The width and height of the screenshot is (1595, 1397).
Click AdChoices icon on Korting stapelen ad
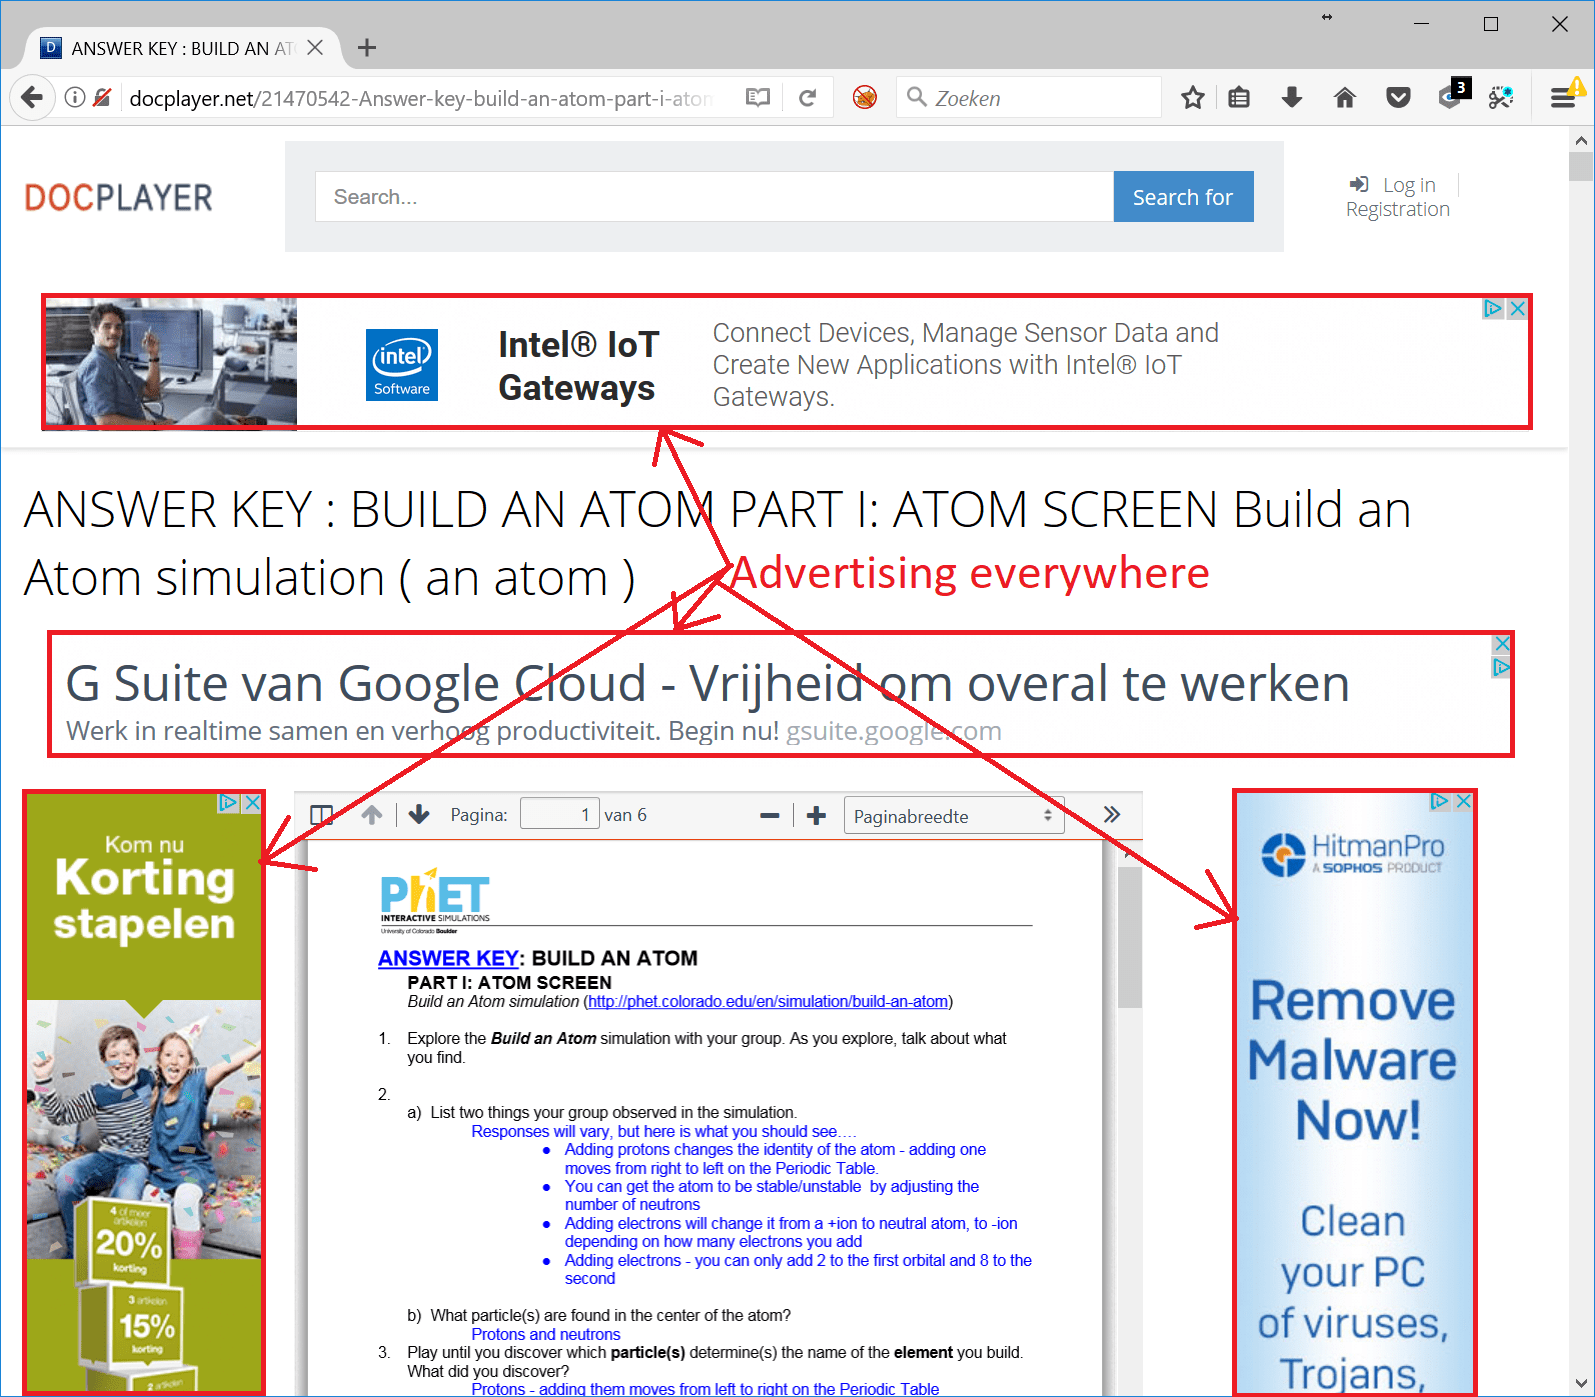tap(229, 803)
